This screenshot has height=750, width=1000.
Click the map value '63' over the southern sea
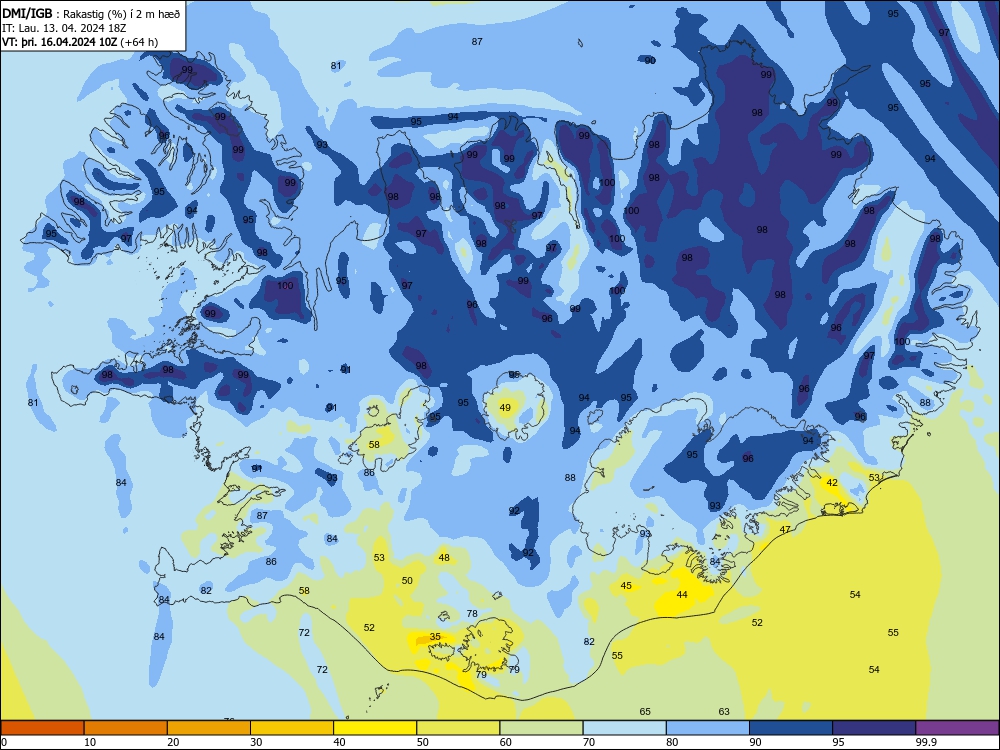(724, 712)
